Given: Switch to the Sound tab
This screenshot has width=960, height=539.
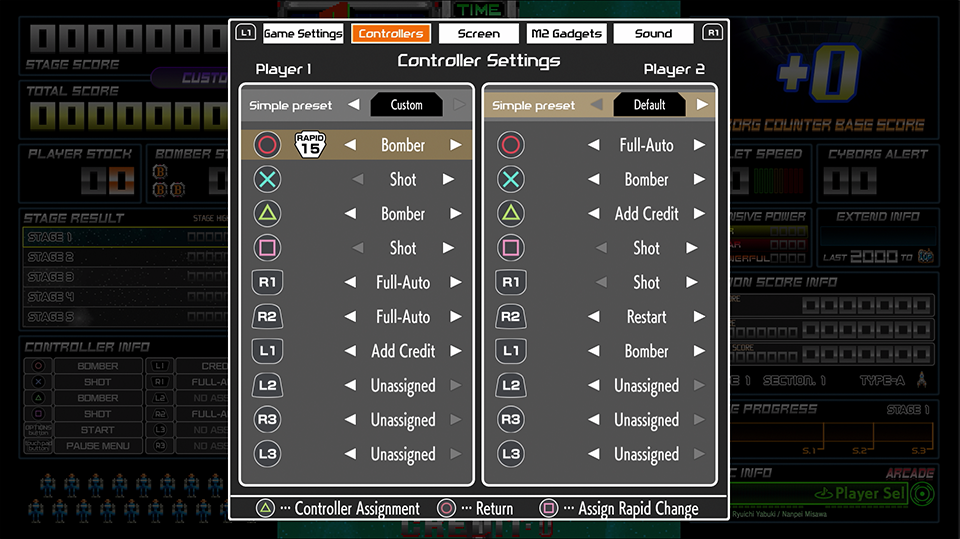Looking at the screenshot, I should click(x=653, y=33).
